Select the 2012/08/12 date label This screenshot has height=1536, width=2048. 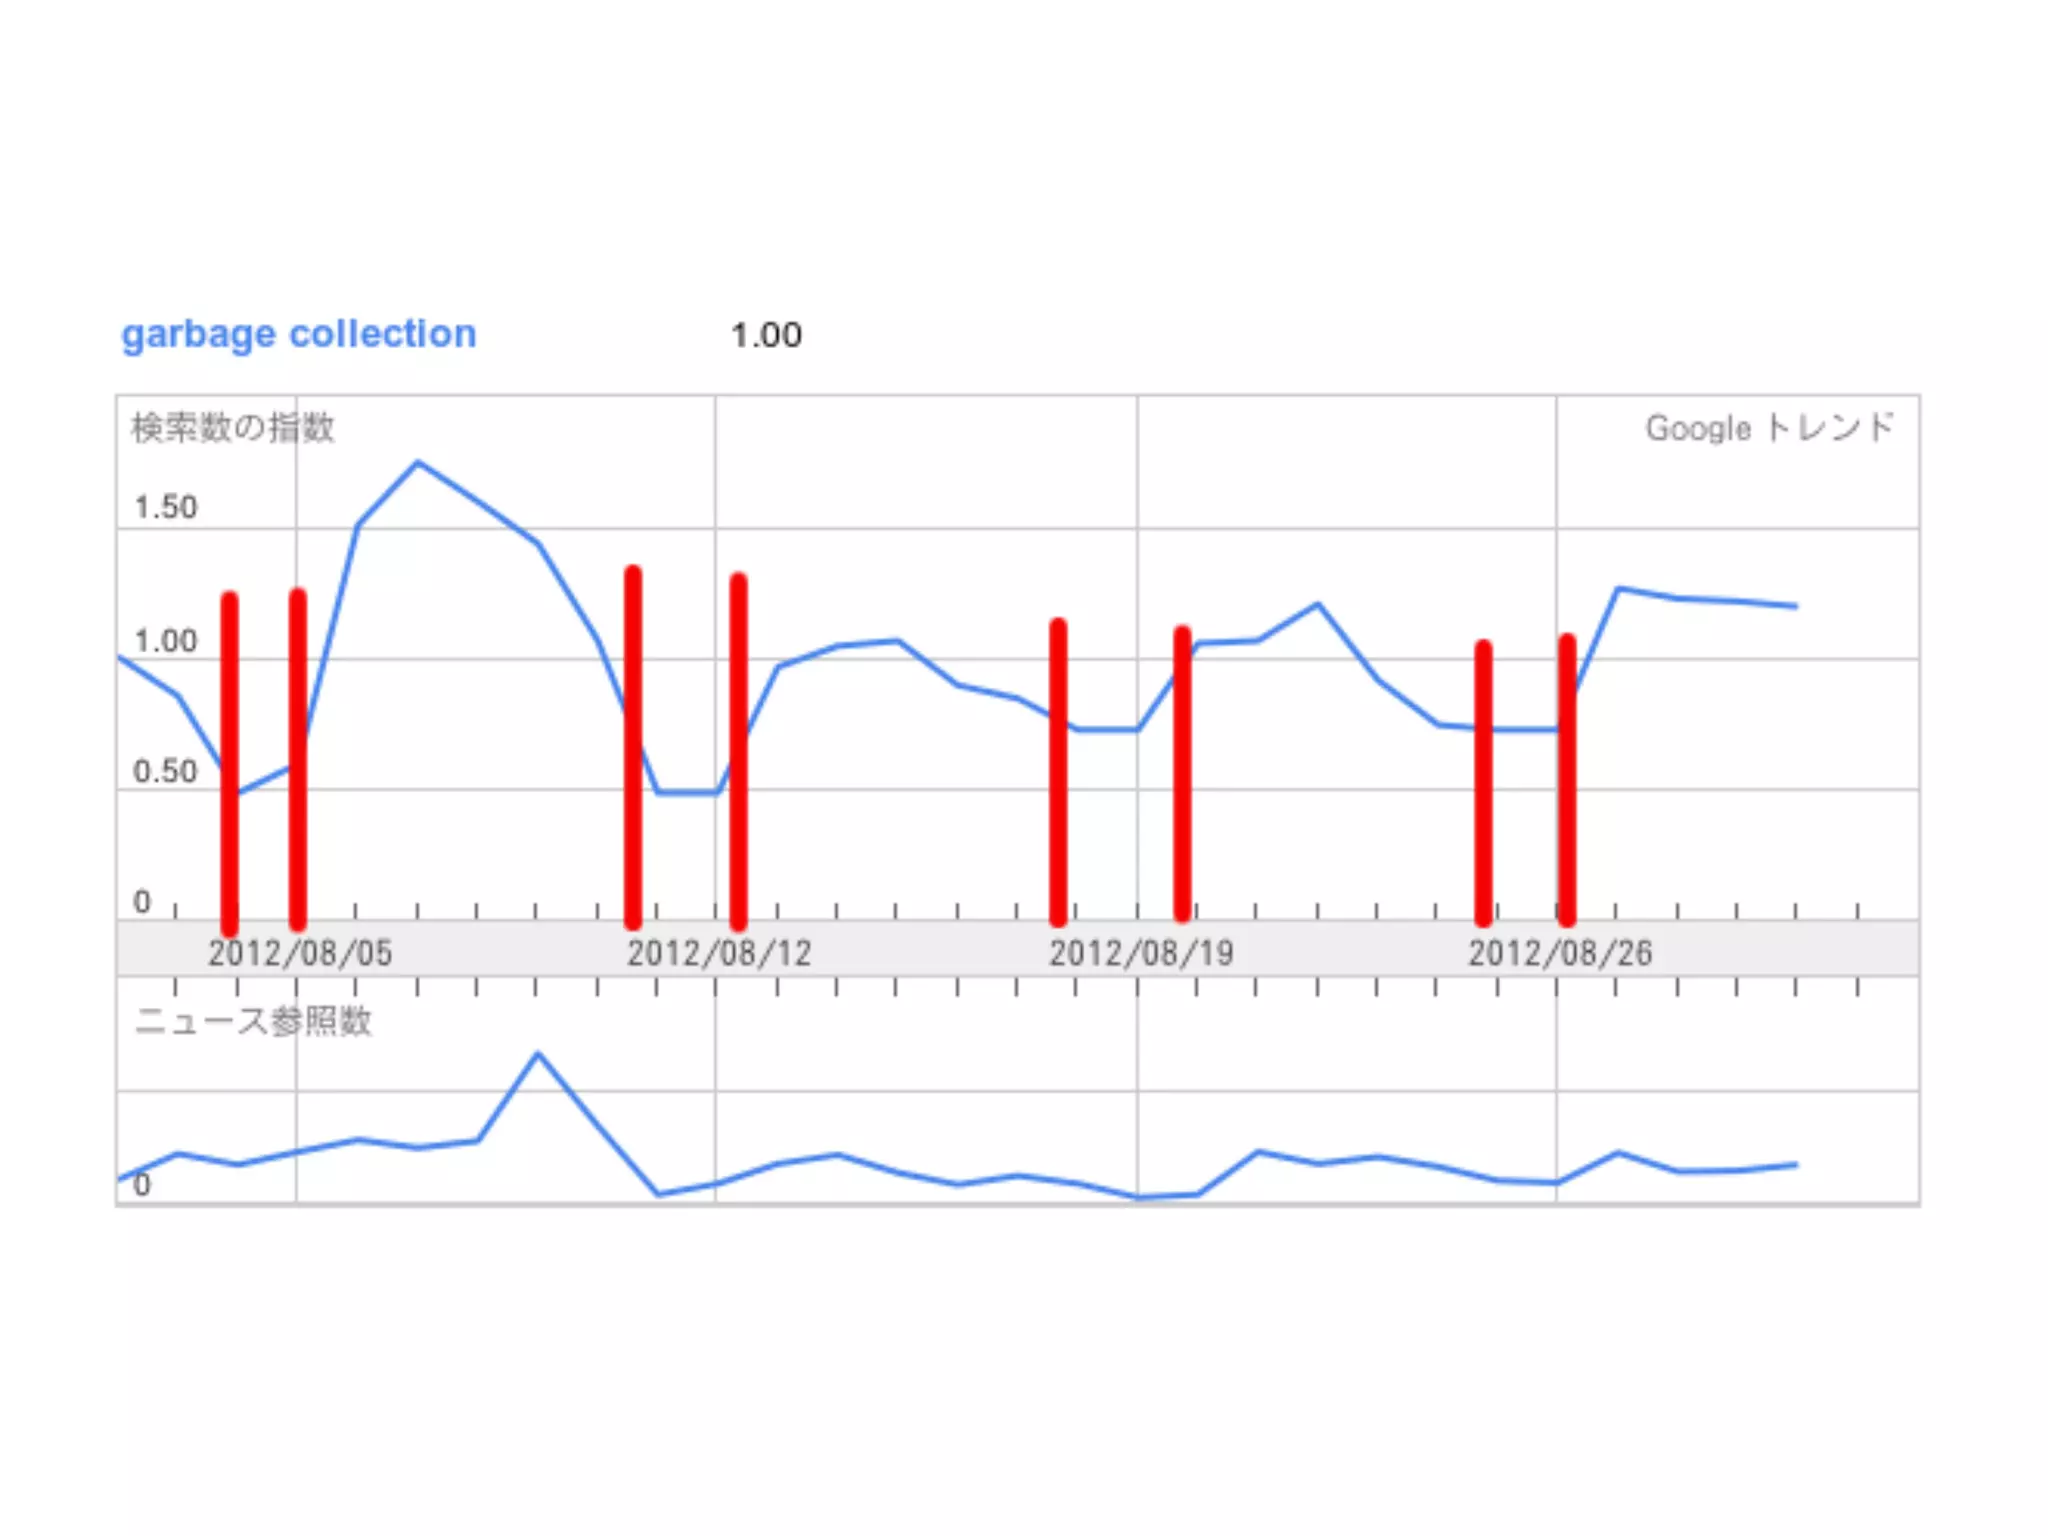click(x=719, y=953)
